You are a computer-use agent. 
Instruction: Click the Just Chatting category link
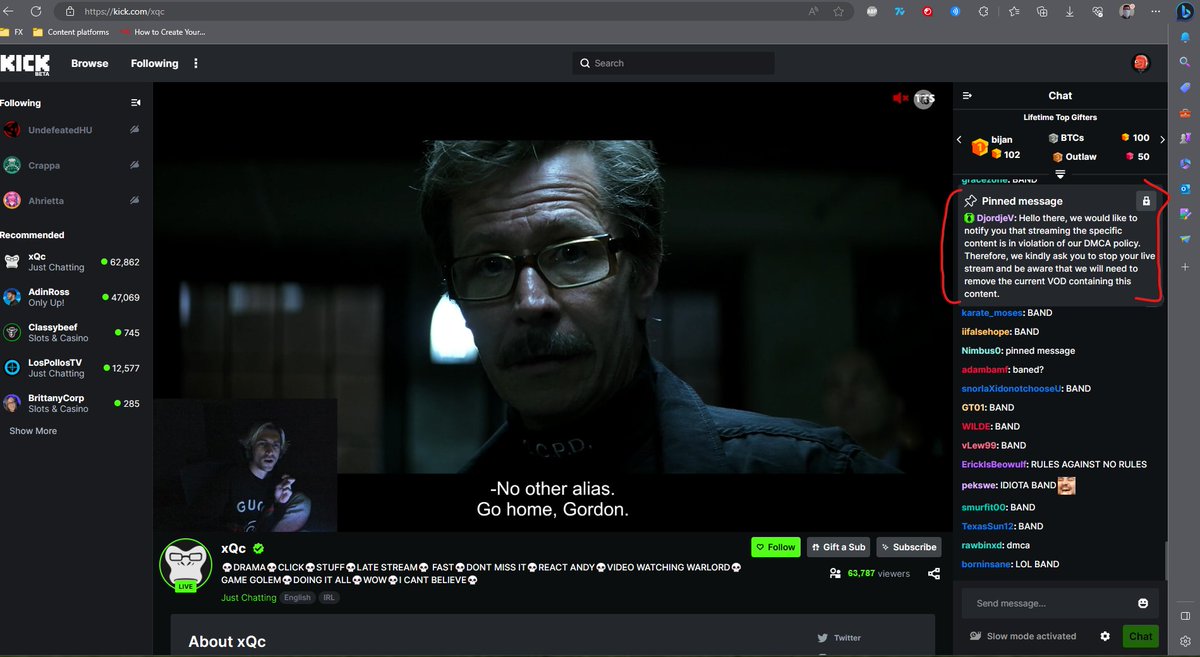pos(248,598)
